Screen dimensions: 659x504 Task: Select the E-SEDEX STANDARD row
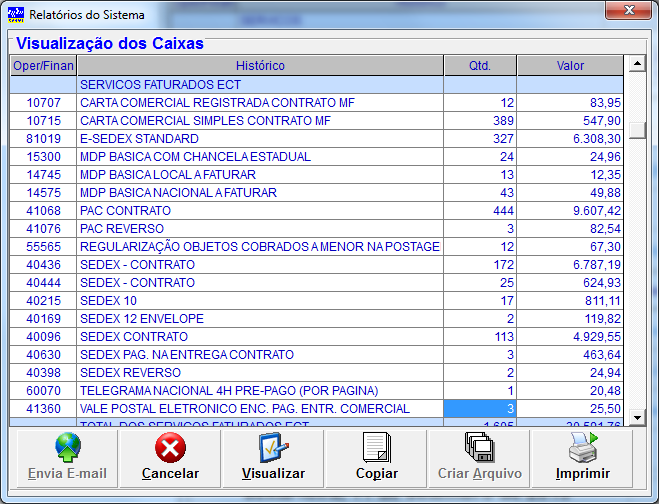coord(316,139)
